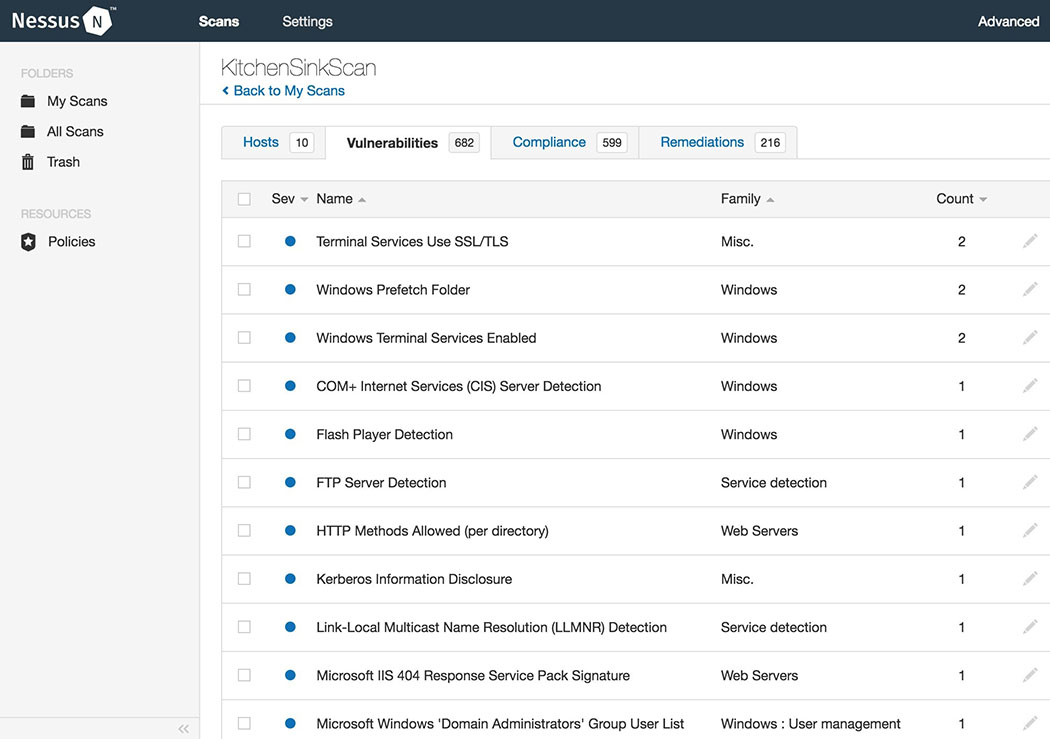Viewport: 1050px width, 739px height.
Task: Tick the select-all checkbox in table header
Action: point(244,199)
